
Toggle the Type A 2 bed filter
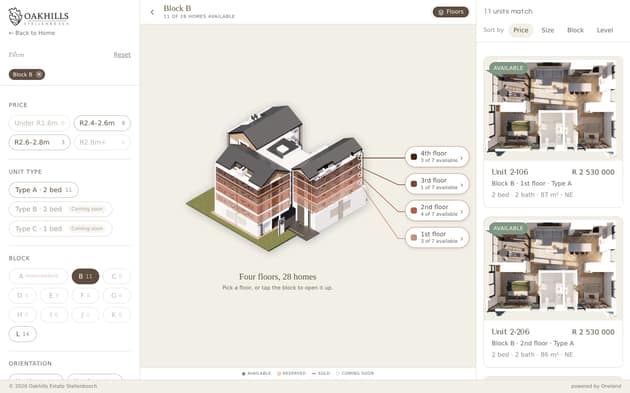pos(43,190)
